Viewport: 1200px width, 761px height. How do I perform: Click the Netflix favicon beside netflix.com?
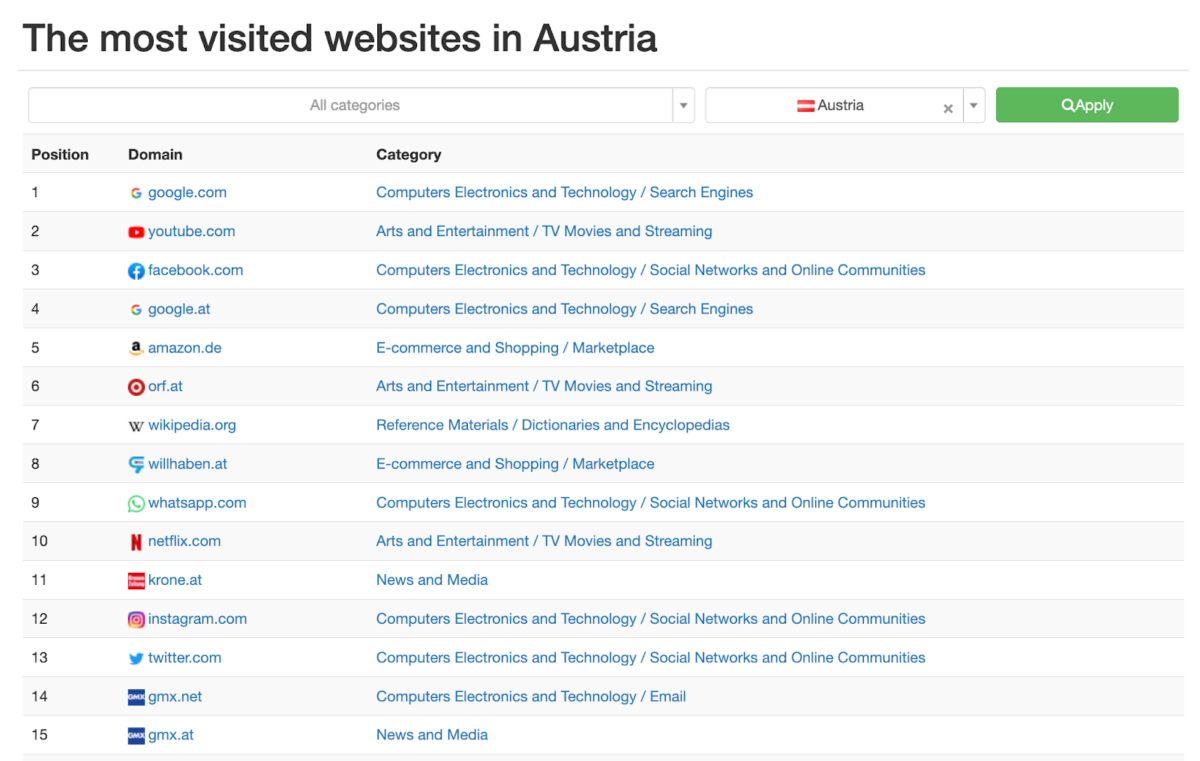coord(136,542)
